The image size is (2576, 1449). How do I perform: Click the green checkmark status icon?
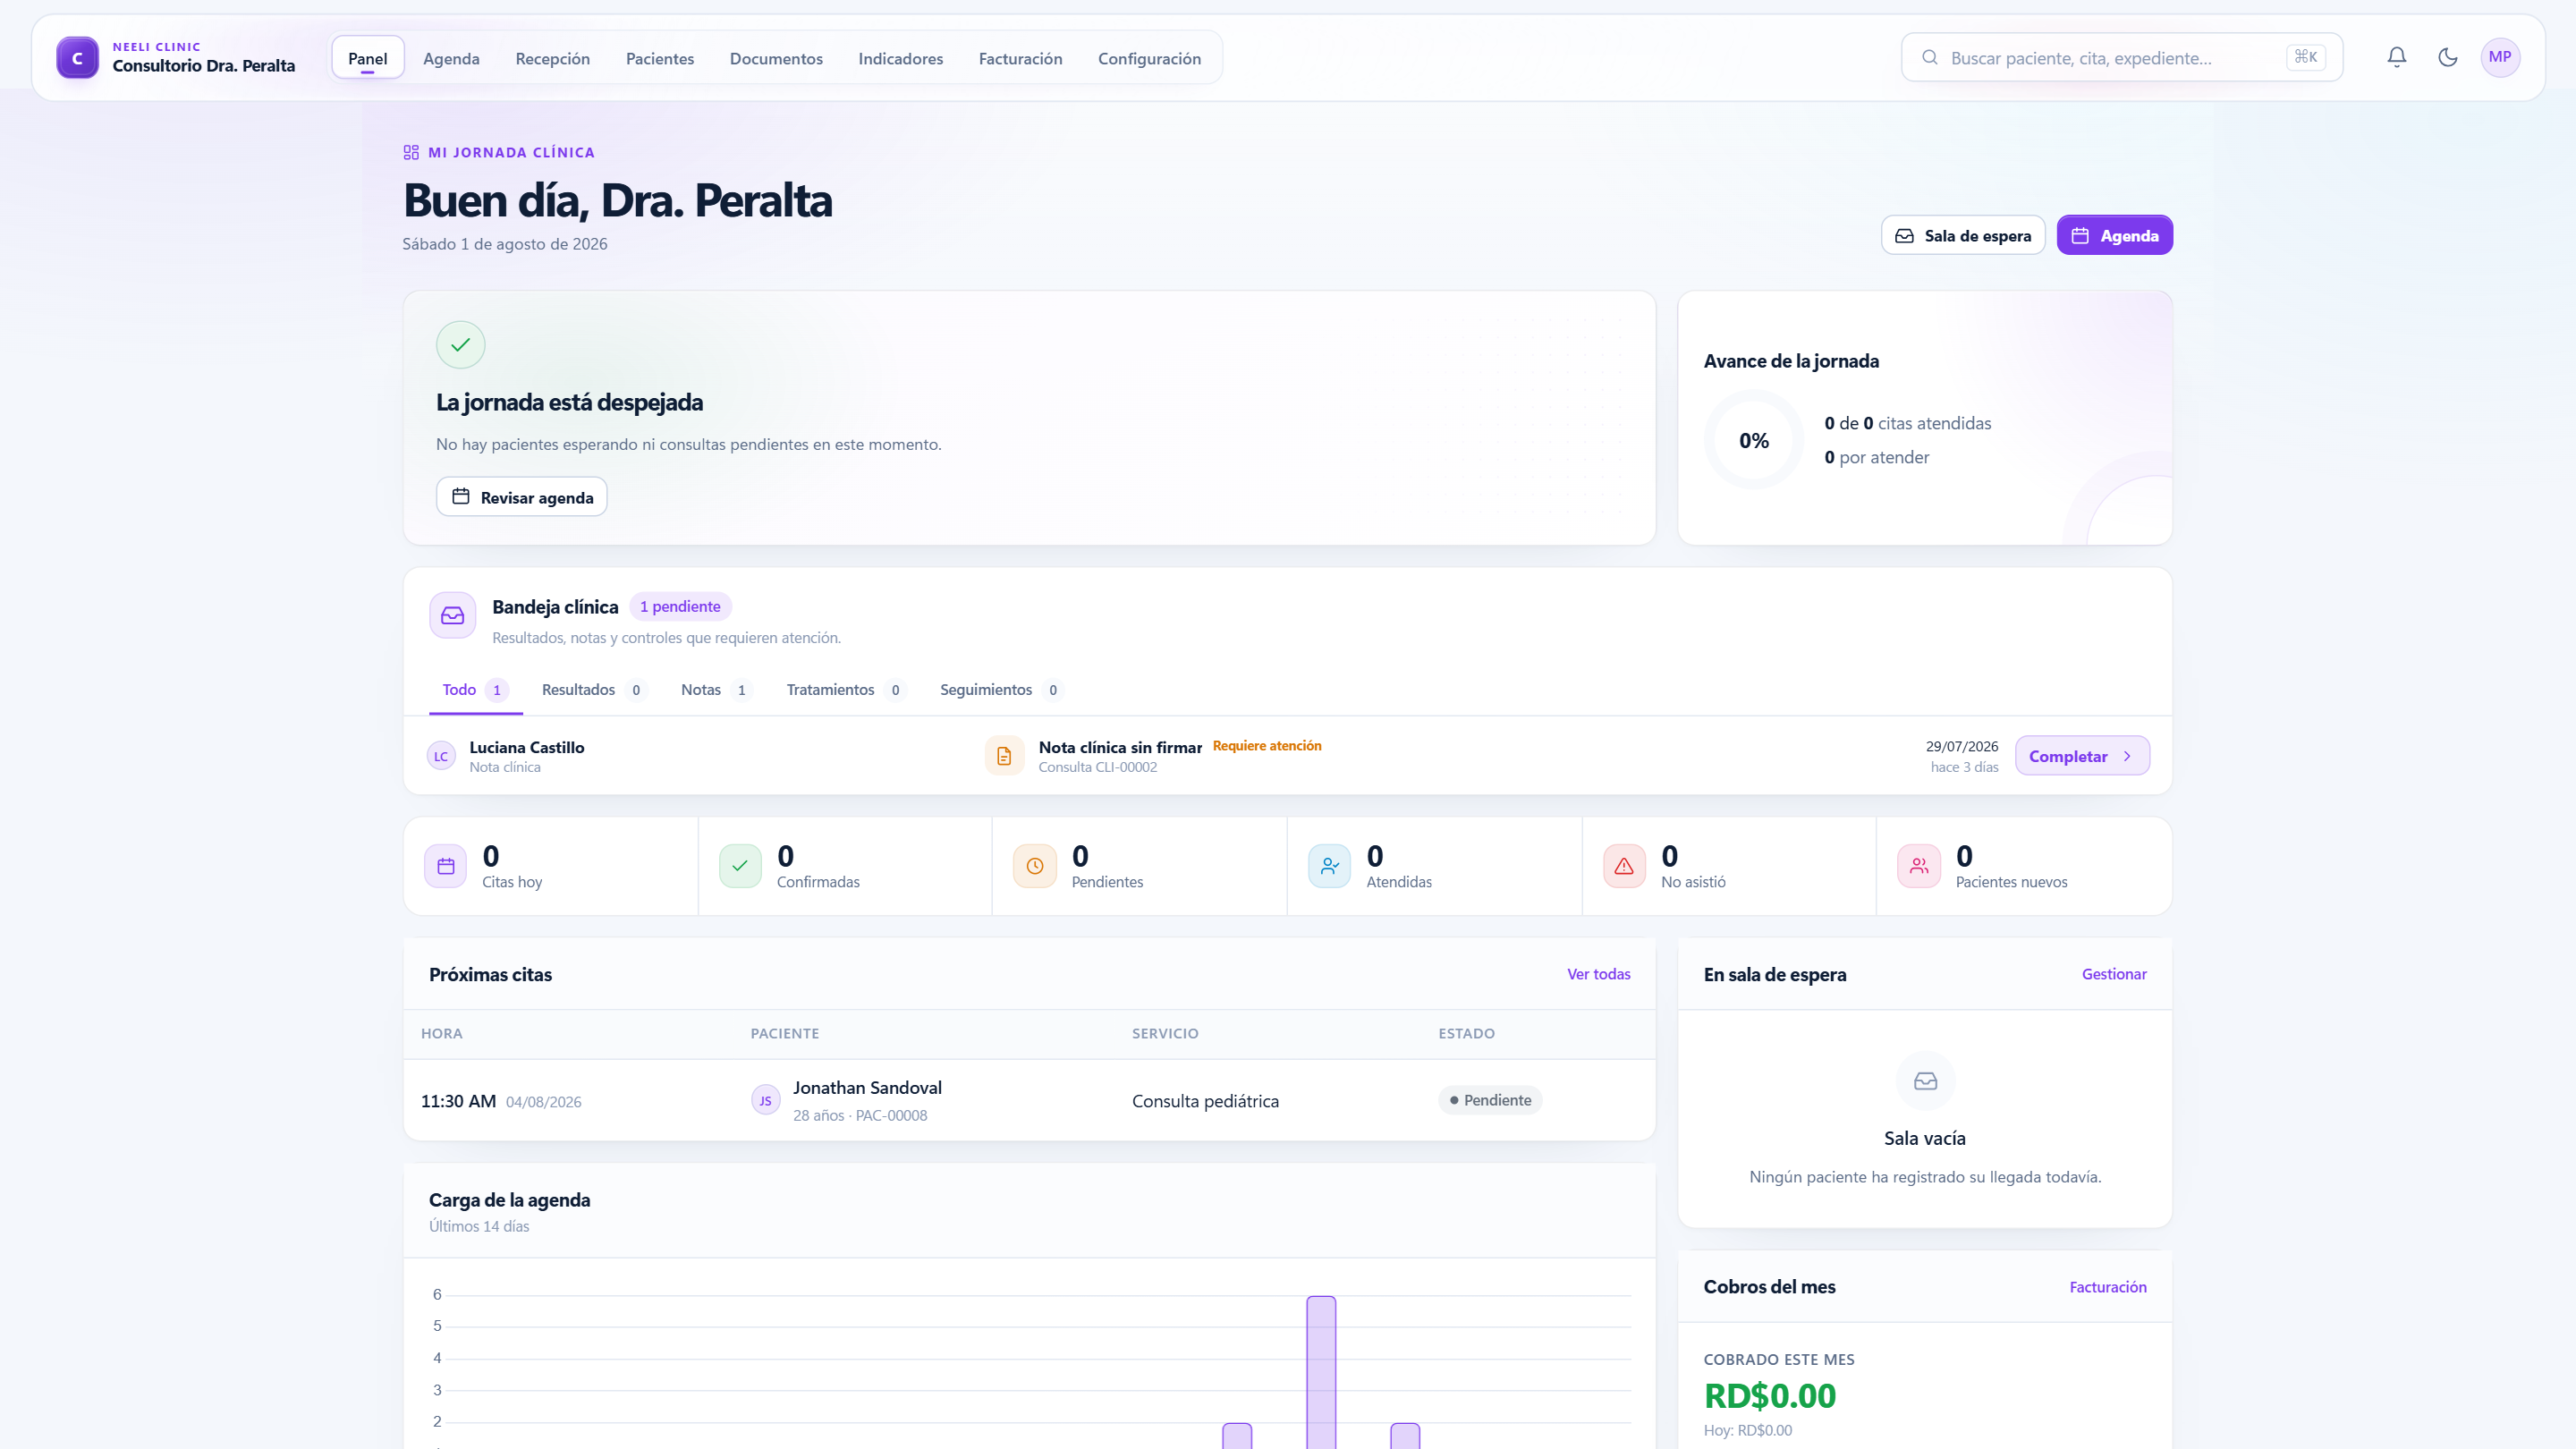(461, 345)
